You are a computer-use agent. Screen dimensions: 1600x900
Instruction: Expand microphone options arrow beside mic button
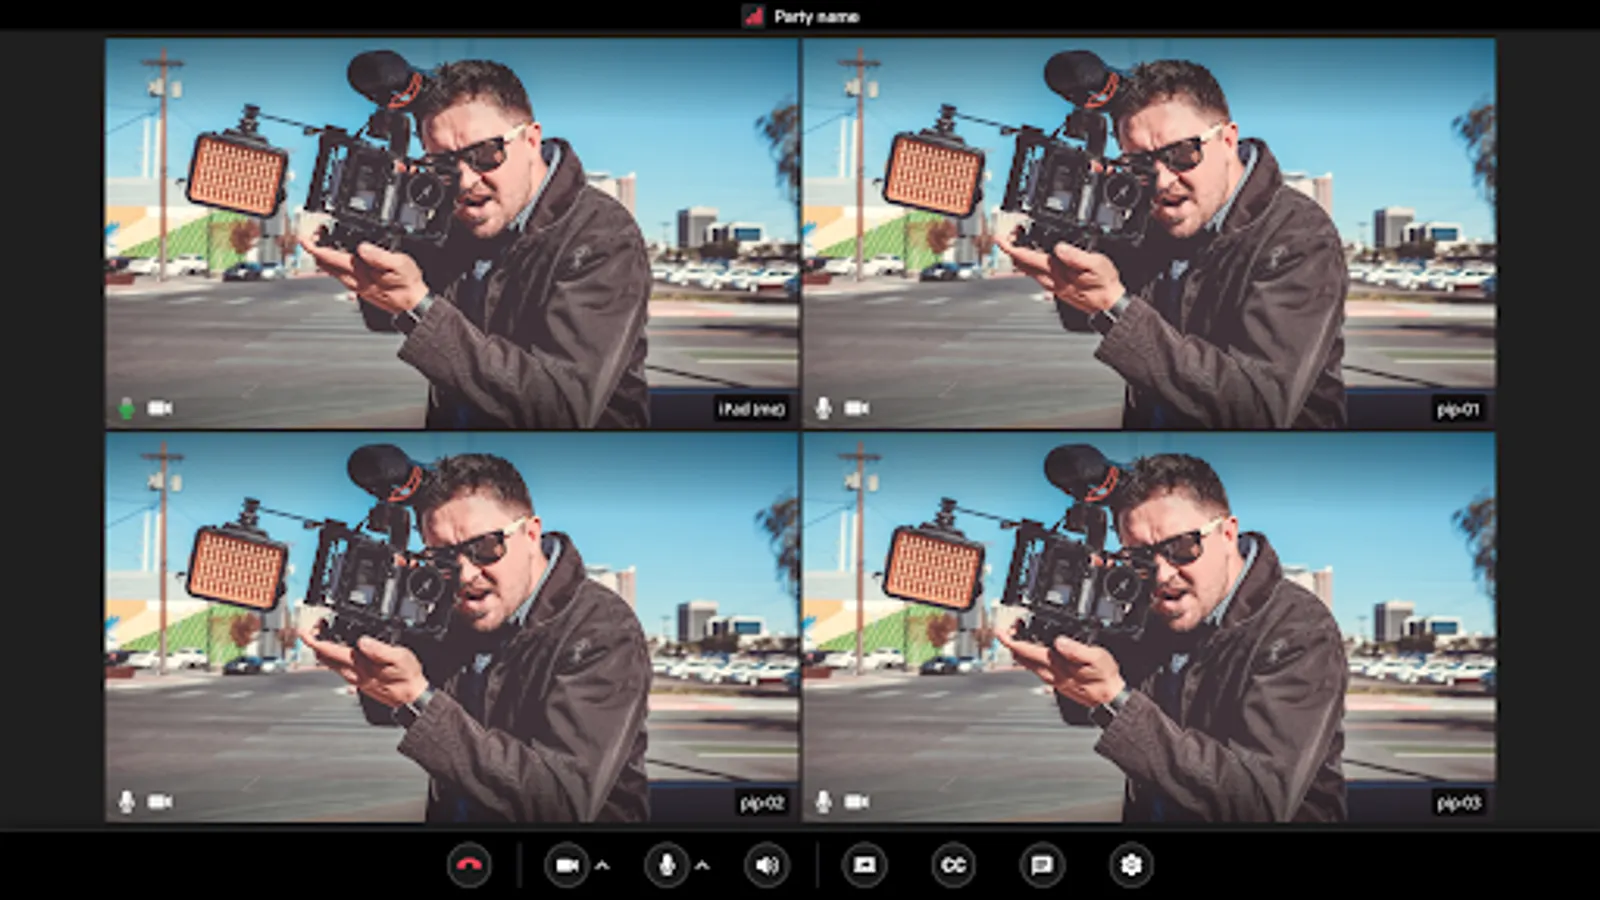[702, 866]
